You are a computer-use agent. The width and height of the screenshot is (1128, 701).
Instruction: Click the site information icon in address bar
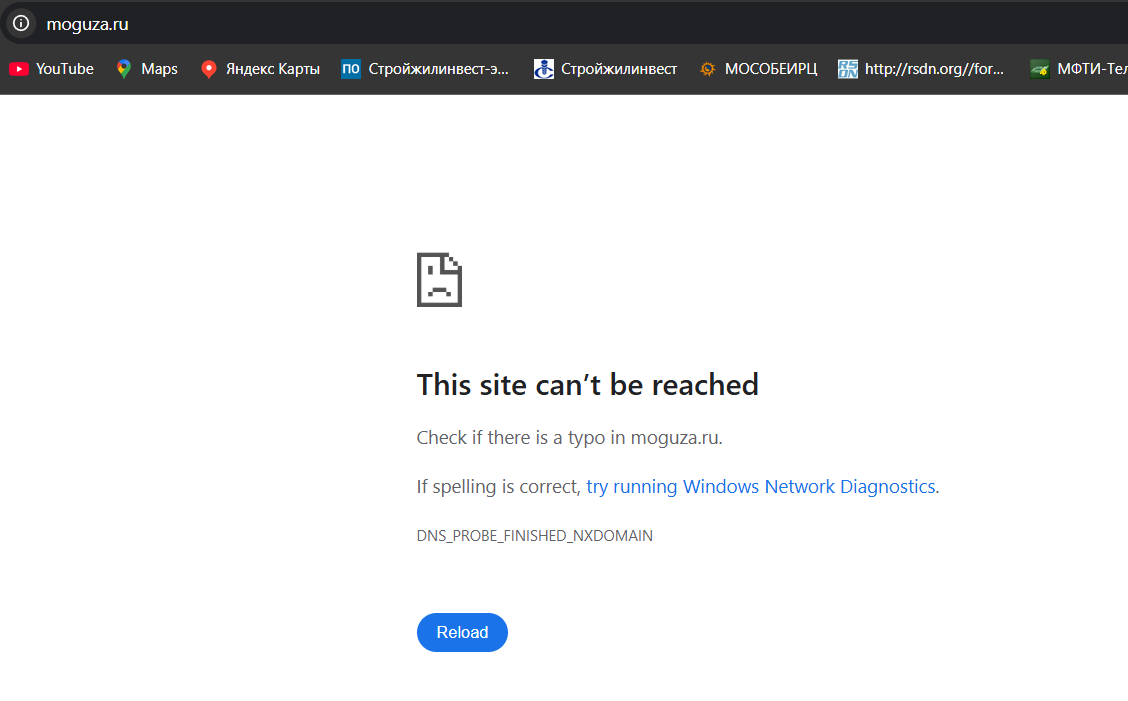[x=21, y=23]
